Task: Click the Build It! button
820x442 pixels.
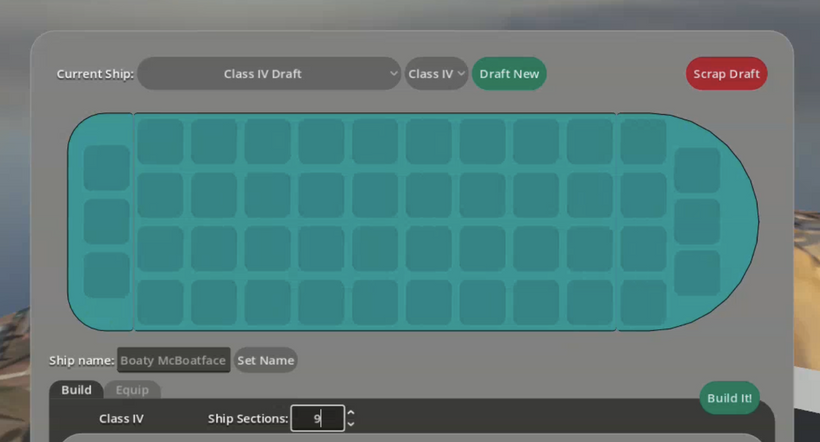Action: pos(730,398)
